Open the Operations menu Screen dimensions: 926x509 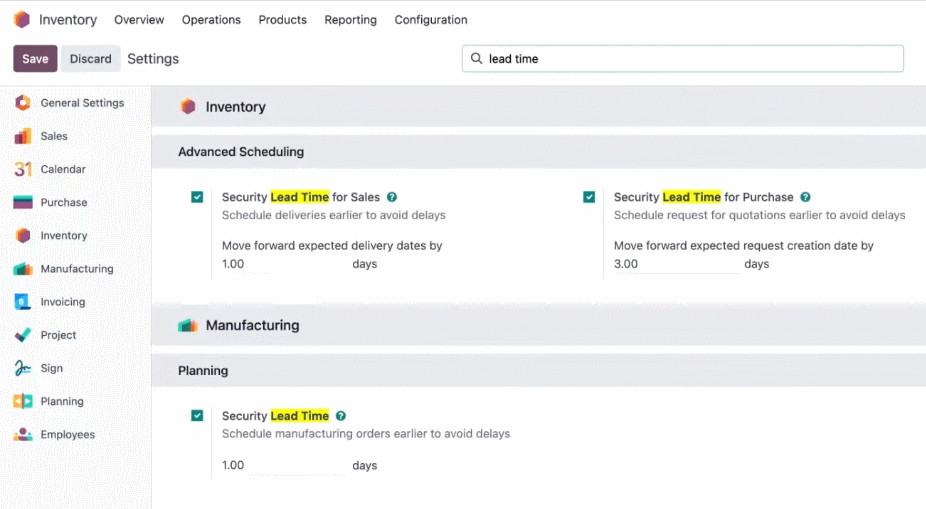(x=211, y=19)
